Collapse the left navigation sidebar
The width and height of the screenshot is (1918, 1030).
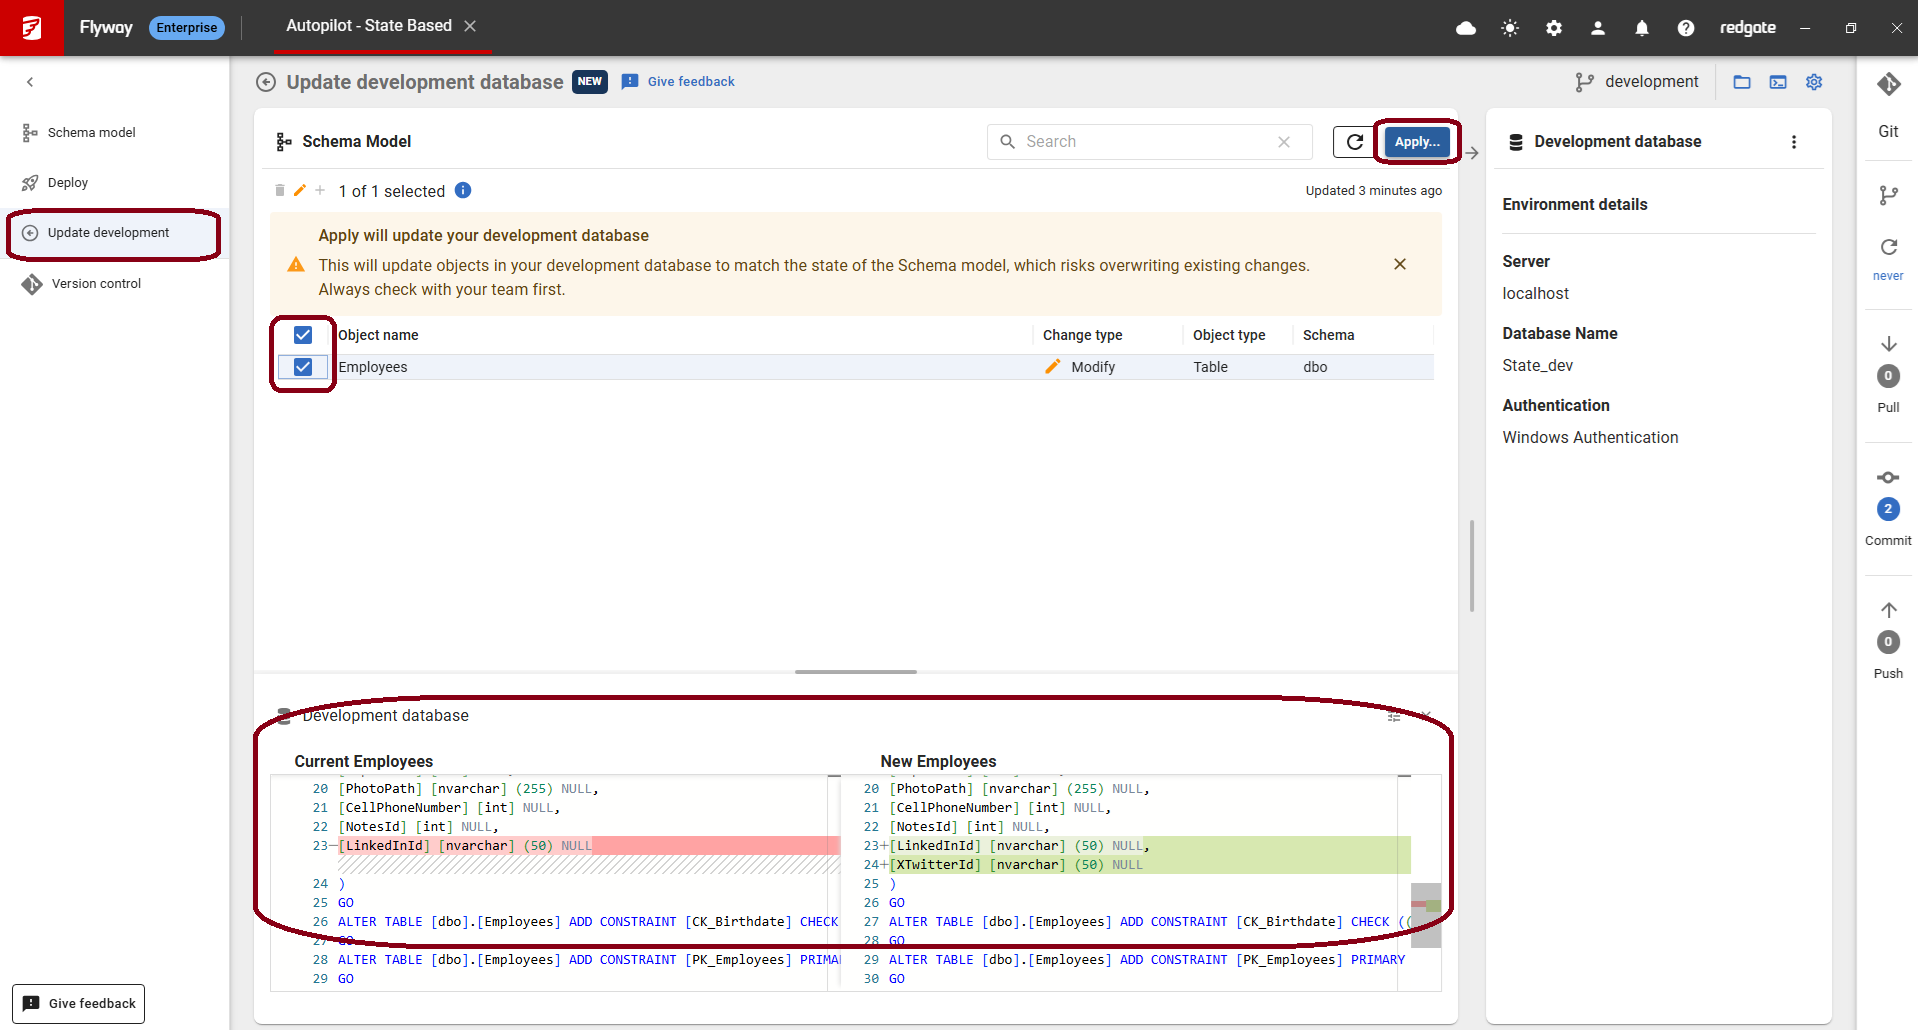(x=30, y=82)
